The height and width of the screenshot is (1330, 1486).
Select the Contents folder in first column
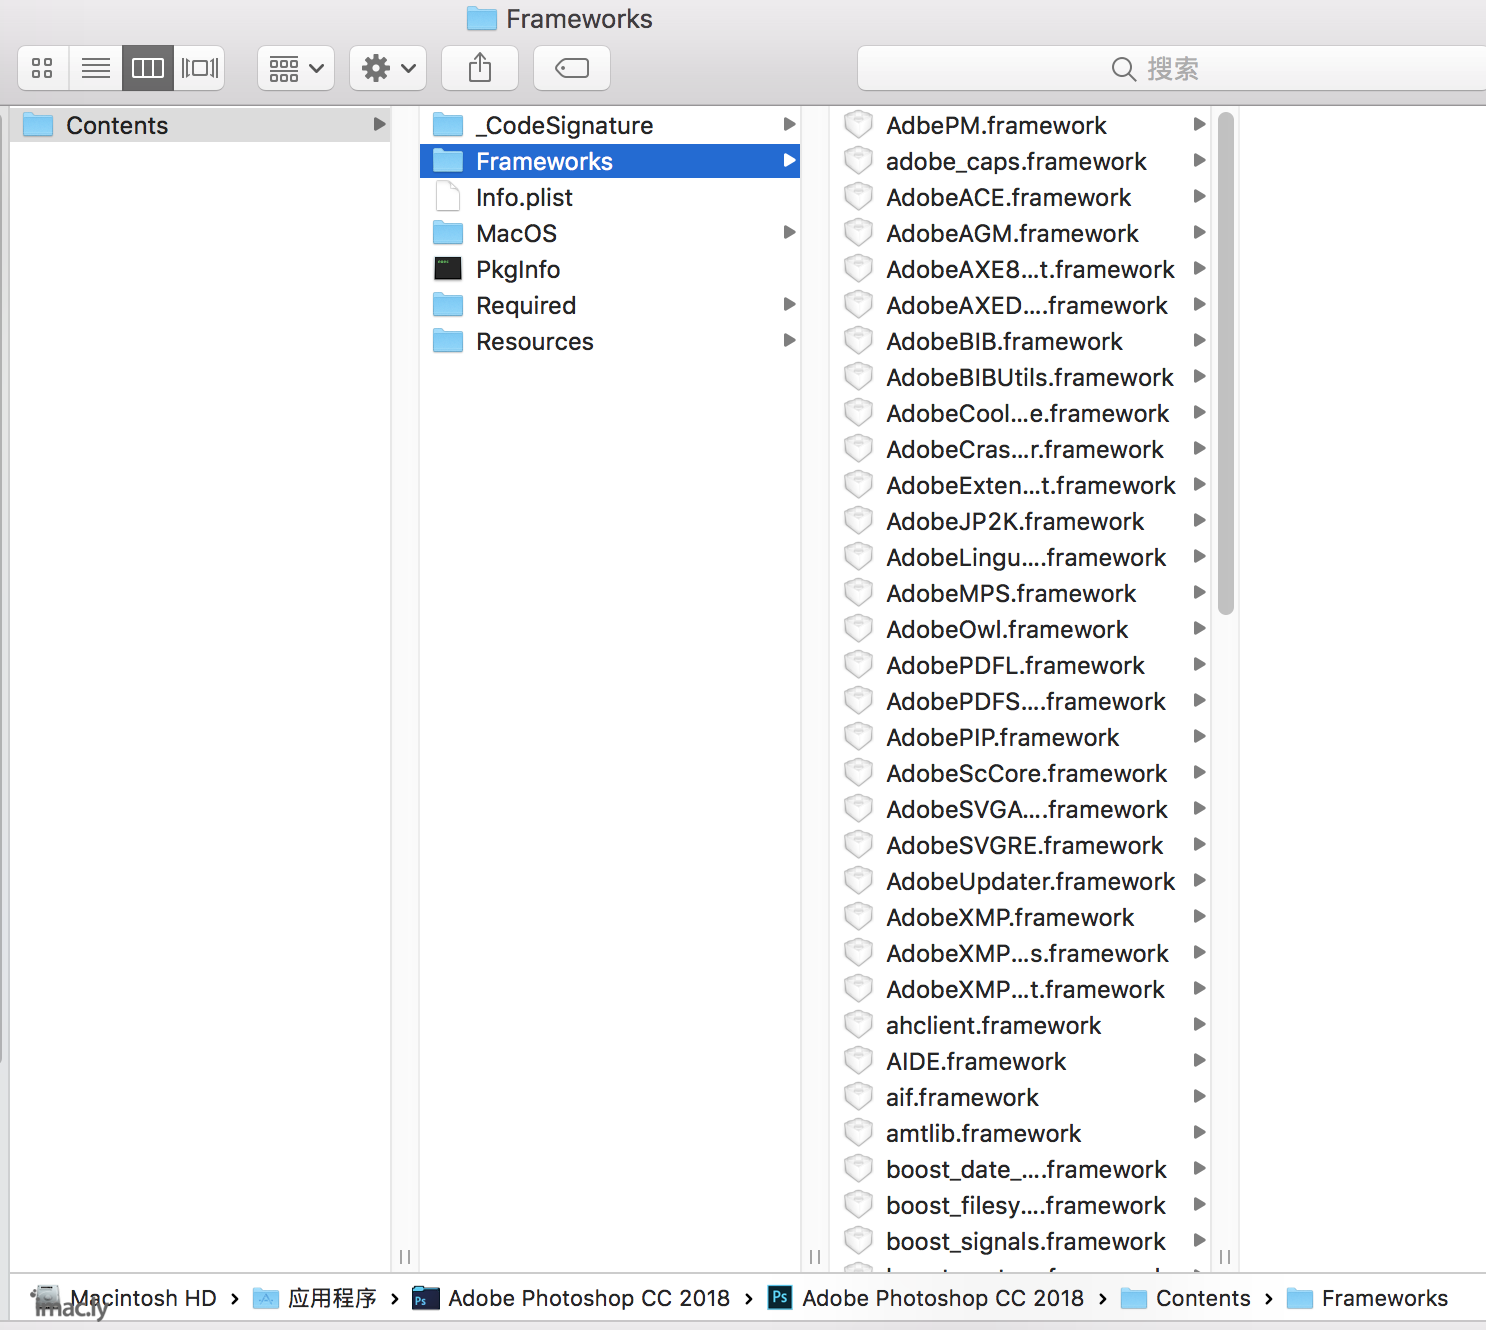(x=200, y=125)
